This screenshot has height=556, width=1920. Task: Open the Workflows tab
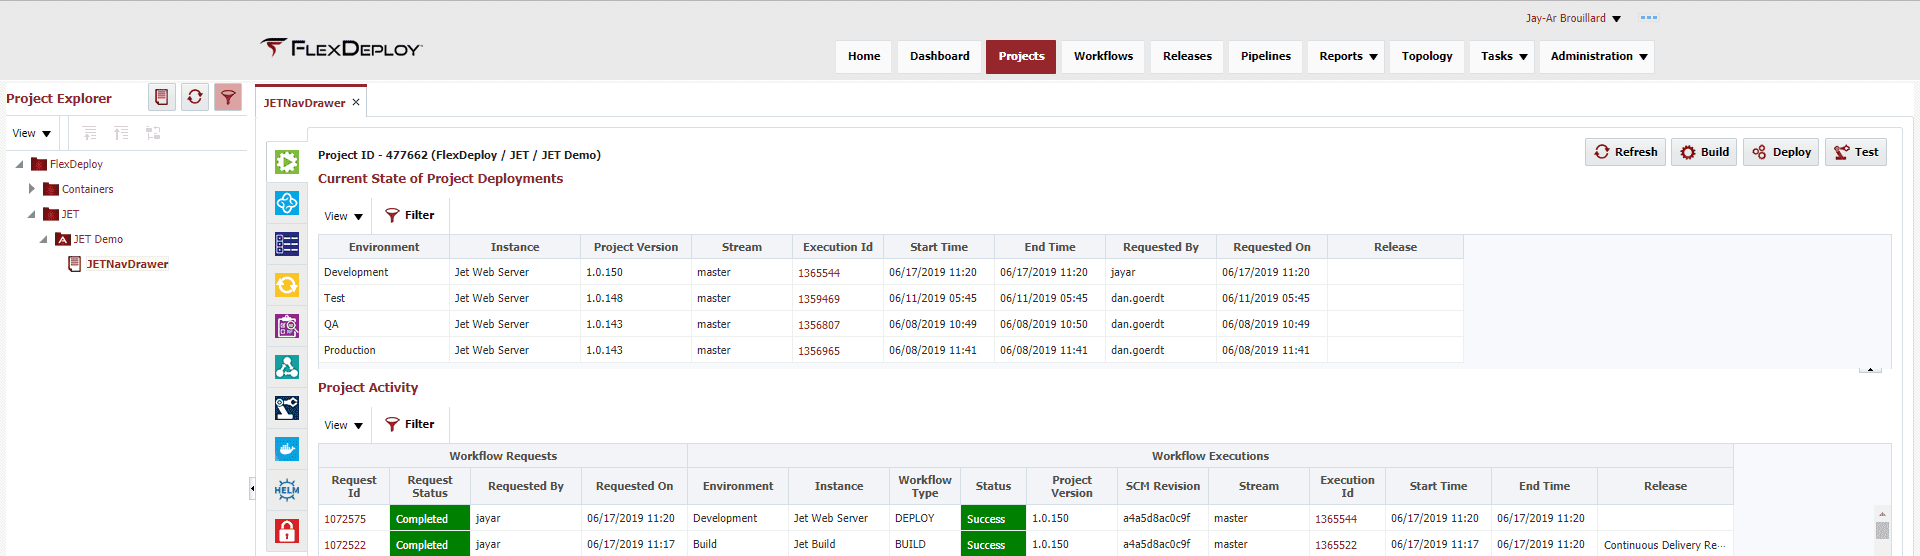pyautogui.click(x=1103, y=56)
